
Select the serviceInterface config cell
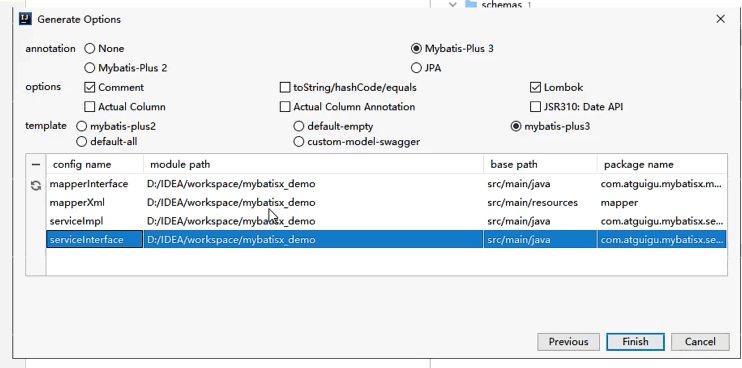click(x=95, y=239)
